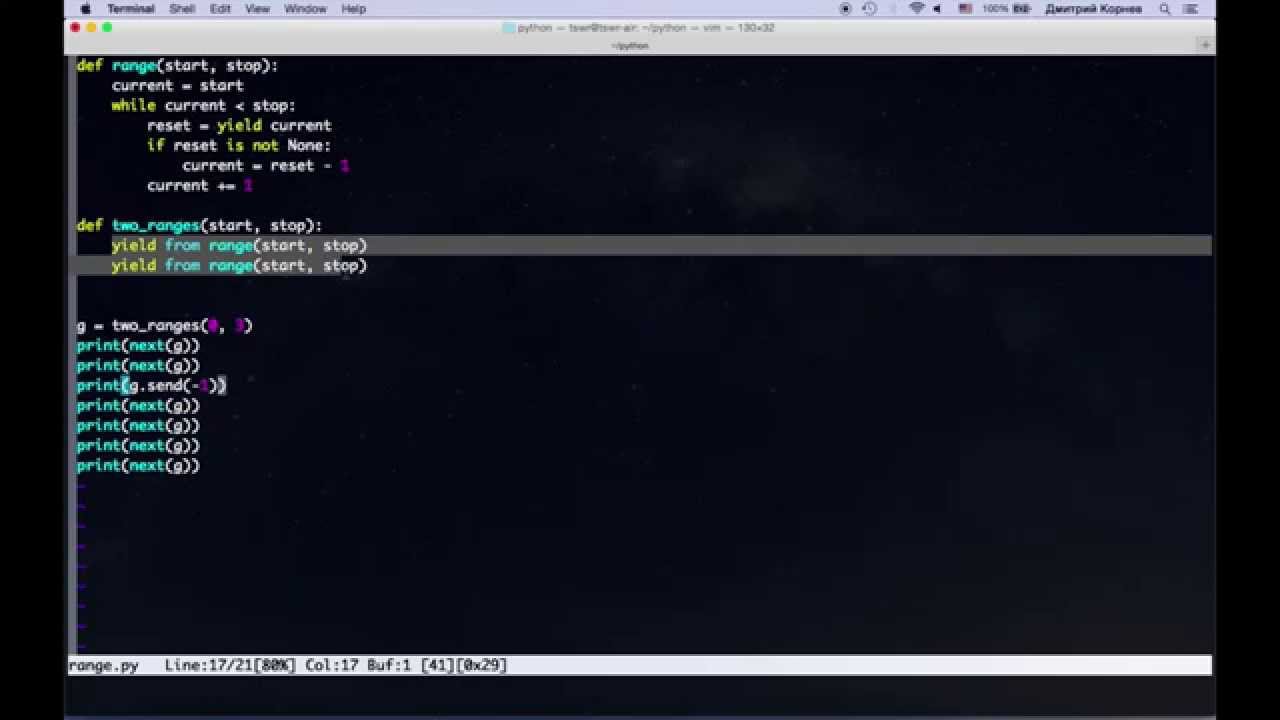
Task: Open the volume control icon
Action: click(x=938, y=8)
